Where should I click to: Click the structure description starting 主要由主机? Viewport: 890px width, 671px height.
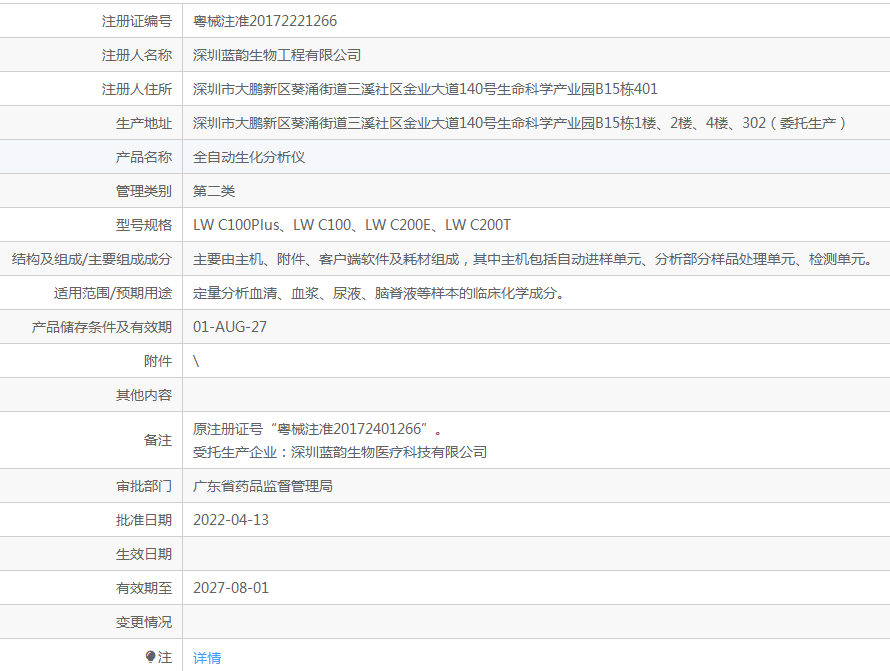[533, 259]
